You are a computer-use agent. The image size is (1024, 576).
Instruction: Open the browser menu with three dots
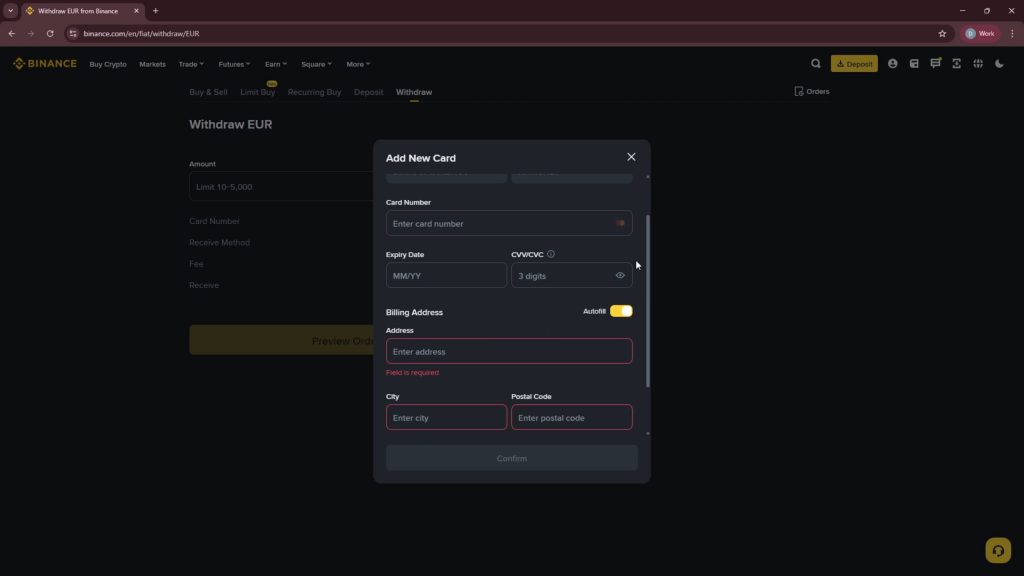1012,33
